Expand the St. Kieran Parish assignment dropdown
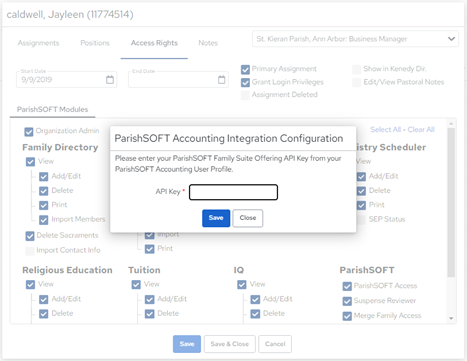The width and height of the screenshot is (467, 361). tap(355, 39)
